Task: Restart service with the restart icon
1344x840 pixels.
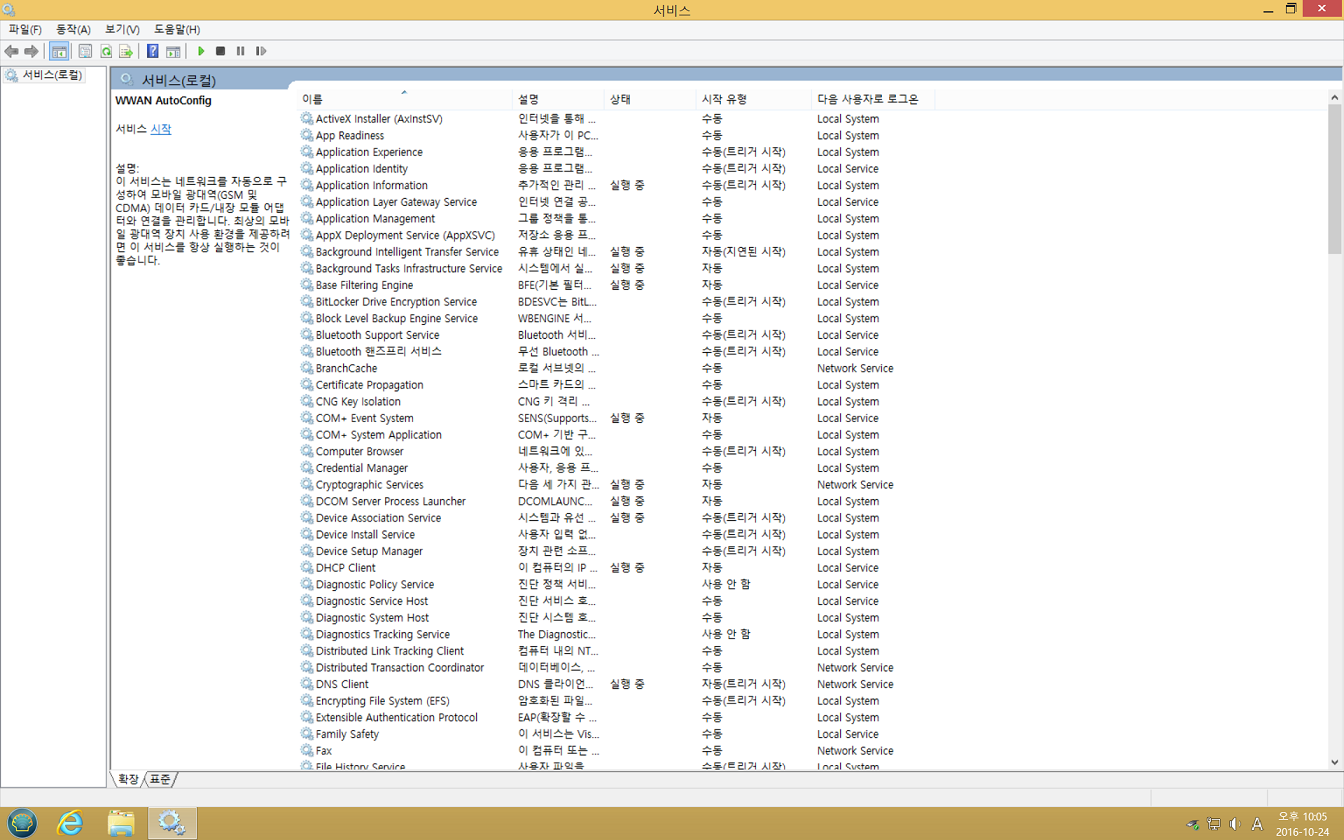Action: [x=261, y=51]
